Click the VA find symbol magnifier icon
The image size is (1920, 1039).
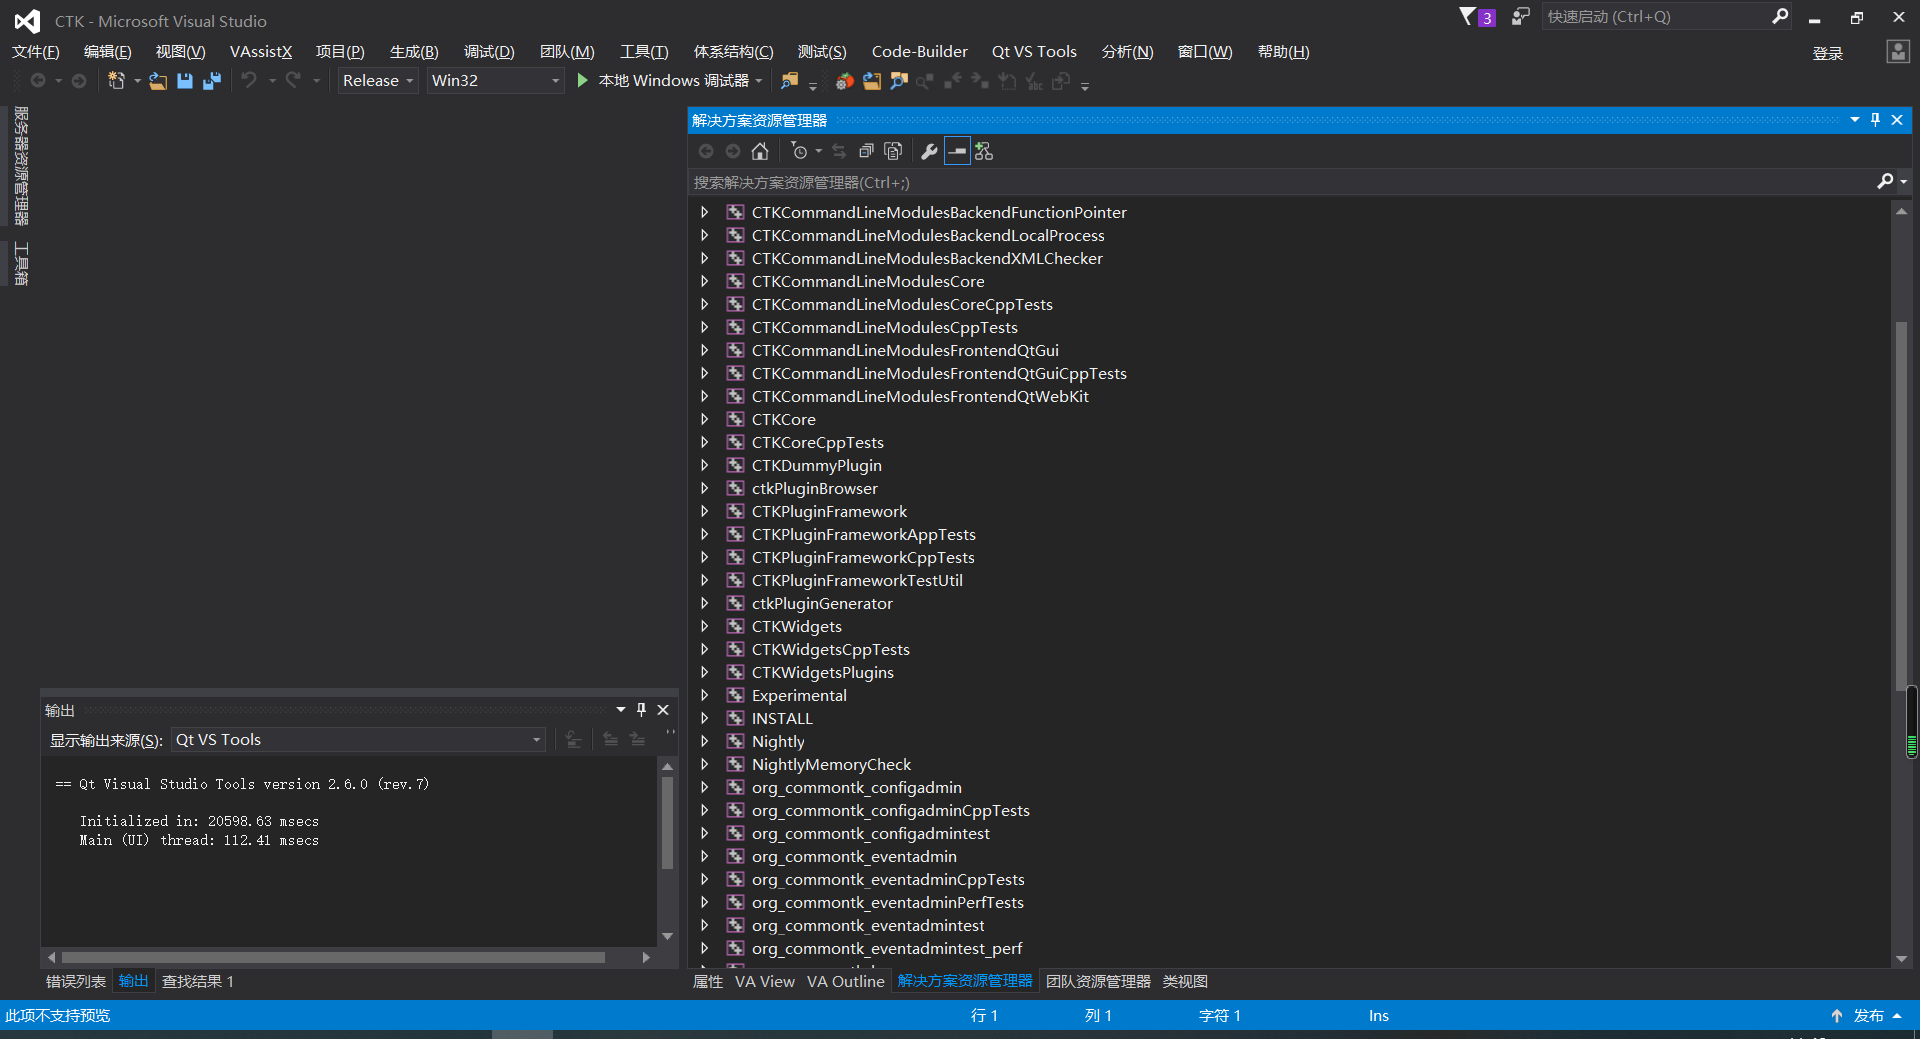click(899, 81)
